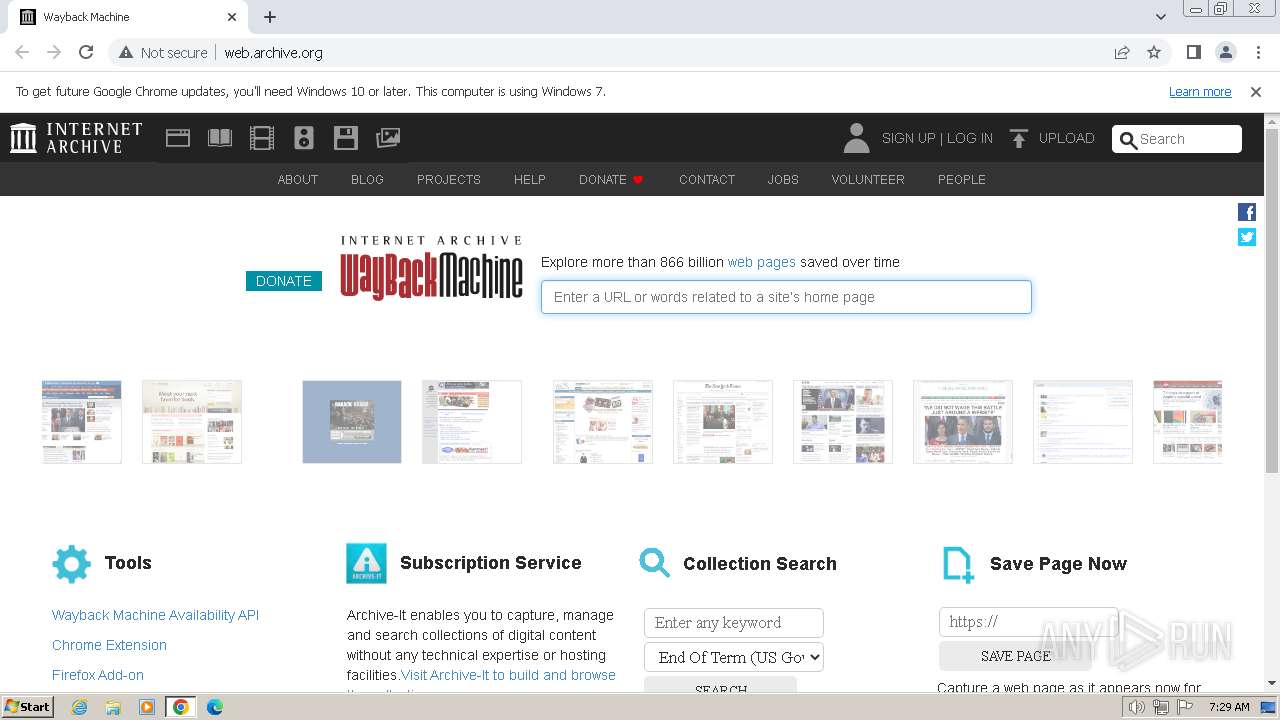This screenshot has height=720, width=1280.
Task: Open the Windows Start menu
Action: [27, 707]
